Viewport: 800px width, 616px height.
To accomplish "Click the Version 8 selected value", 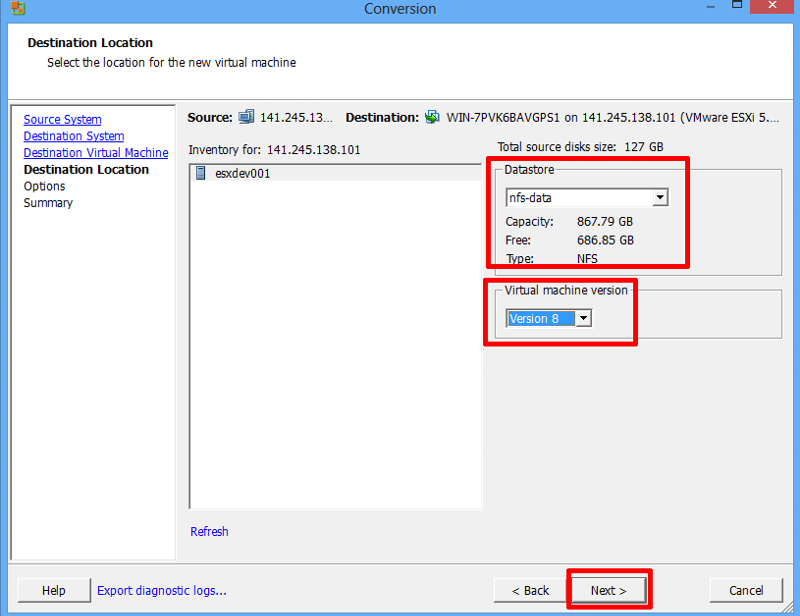I will coord(541,318).
